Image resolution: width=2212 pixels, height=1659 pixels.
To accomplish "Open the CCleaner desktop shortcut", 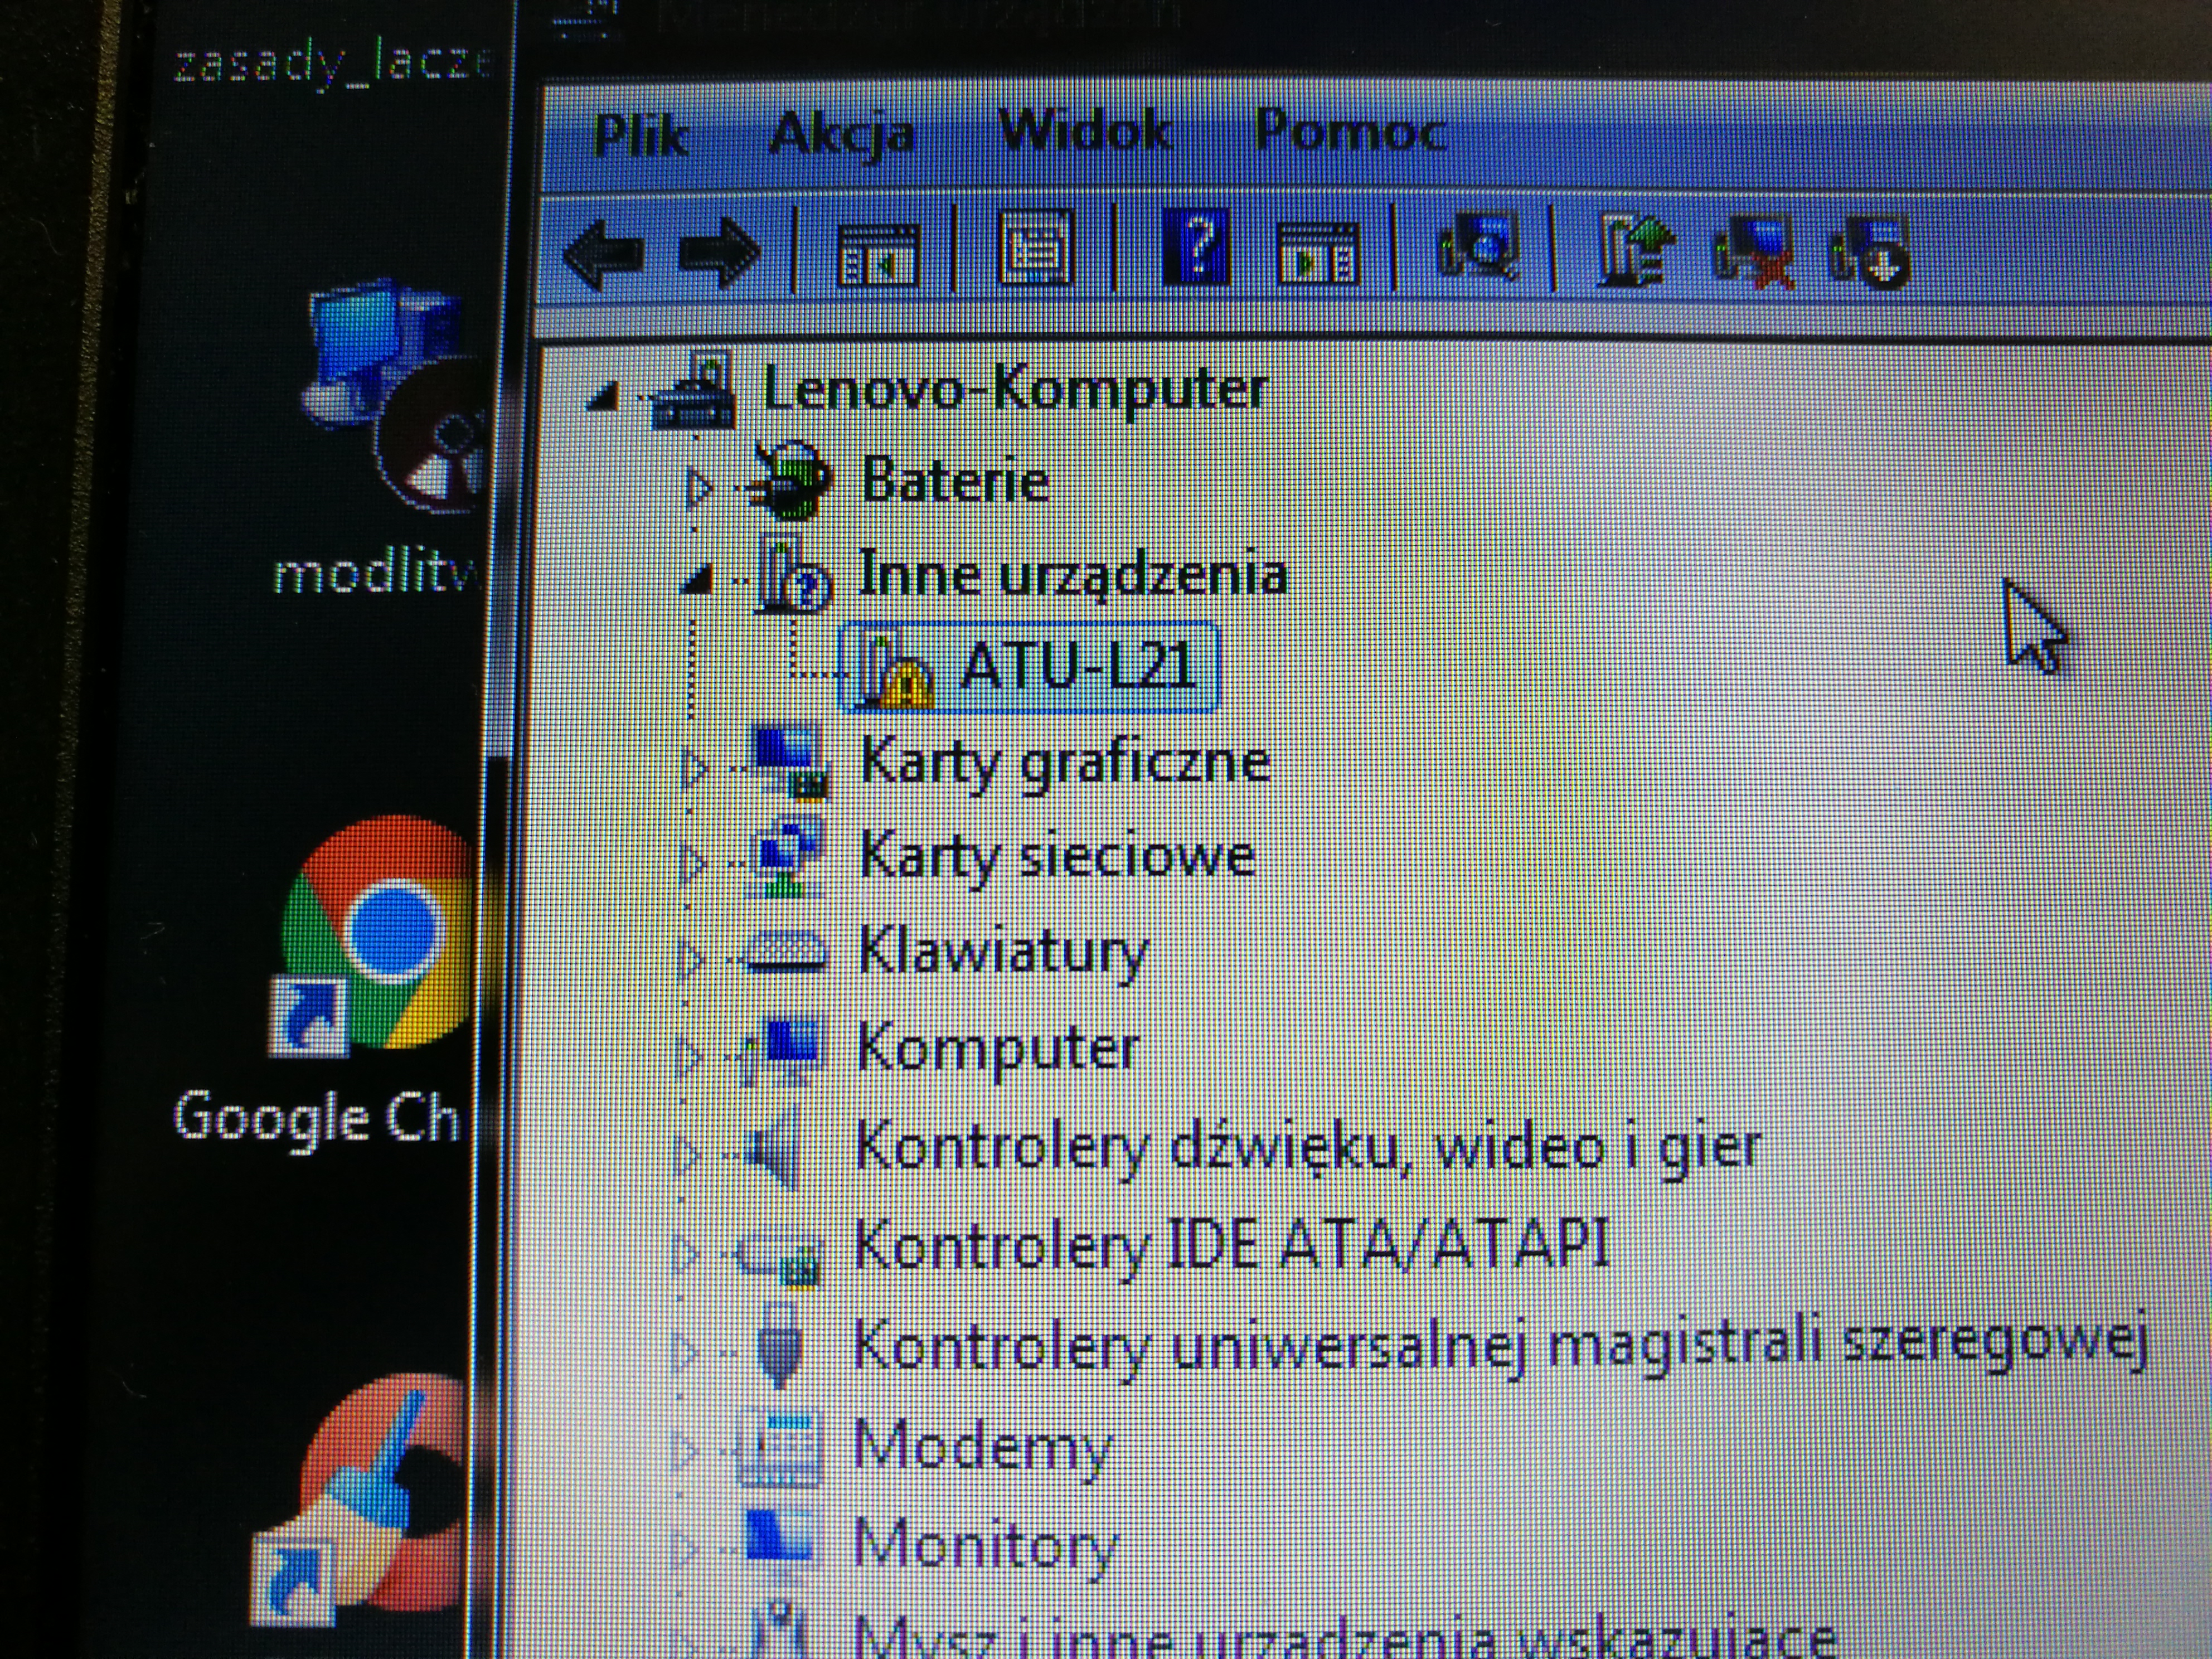I will pos(360,1500).
